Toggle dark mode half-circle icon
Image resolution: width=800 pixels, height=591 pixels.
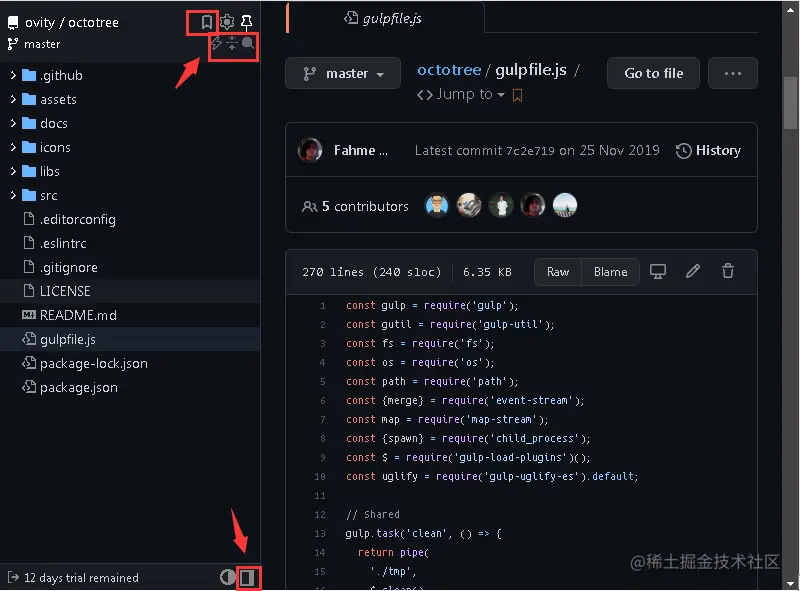tap(228, 578)
